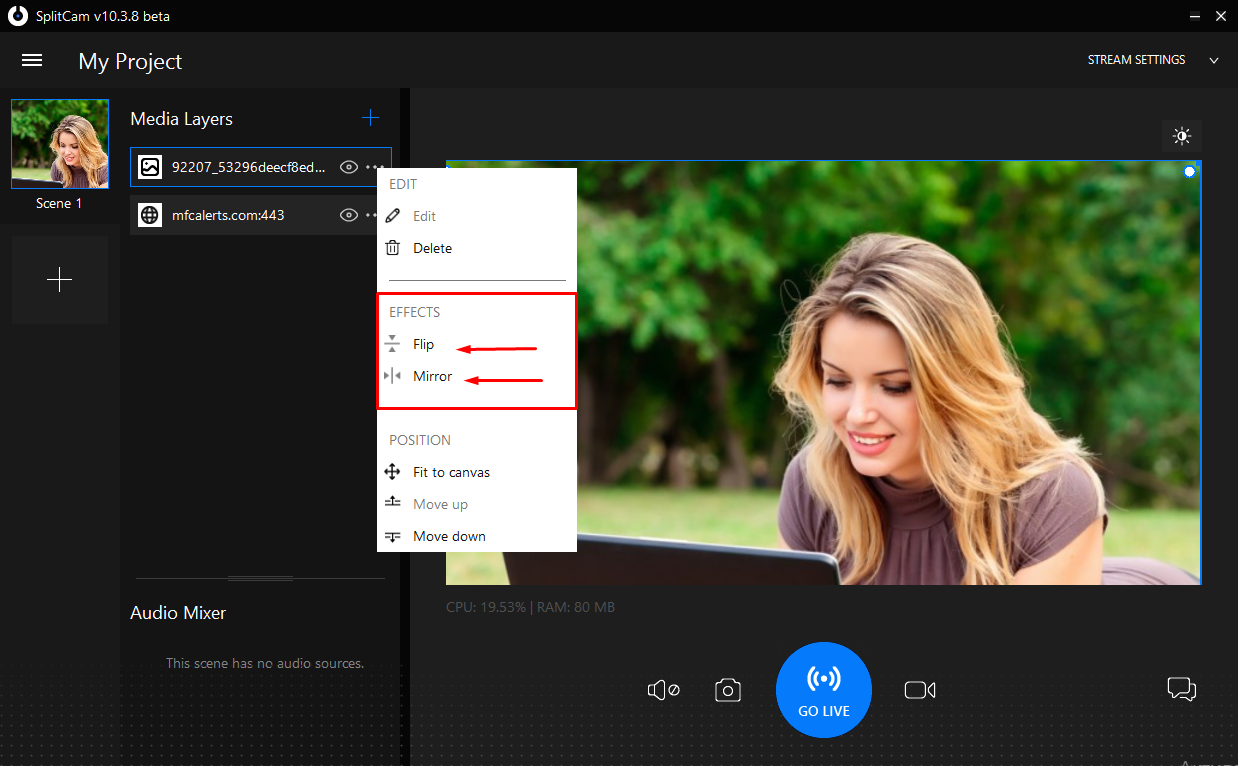Click the panel divider handle above Audio Mixer

tap(260, 578)
